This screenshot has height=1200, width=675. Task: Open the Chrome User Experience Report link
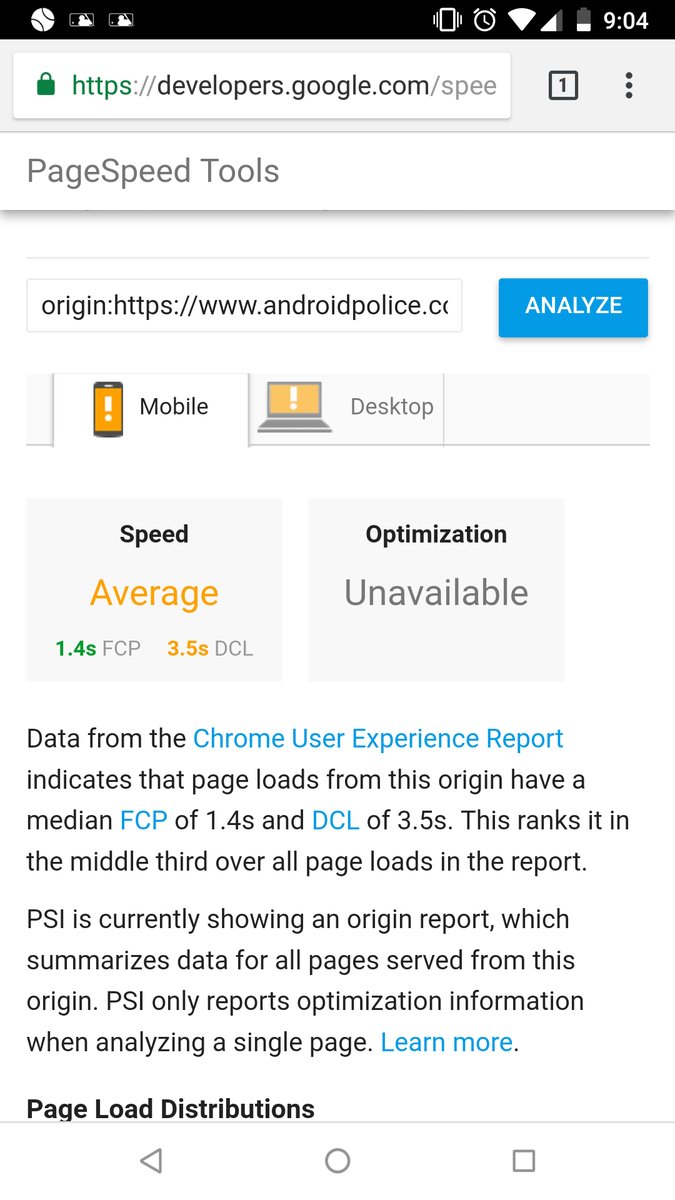tap(378, 739)
